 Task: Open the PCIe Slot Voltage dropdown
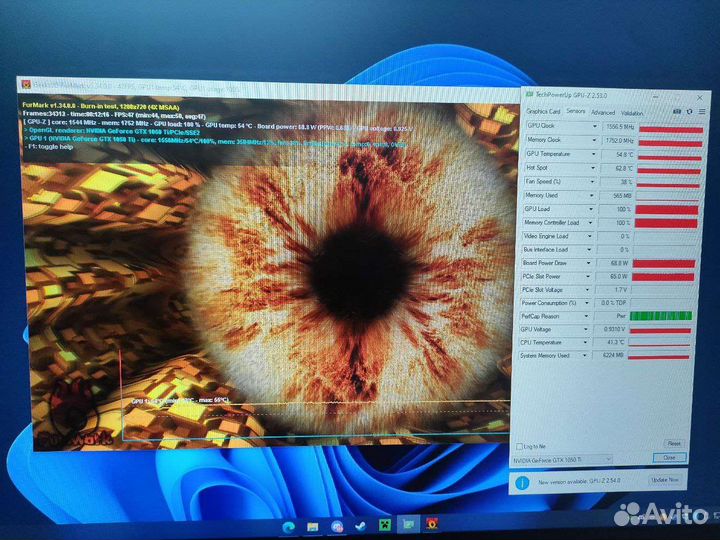587,290
